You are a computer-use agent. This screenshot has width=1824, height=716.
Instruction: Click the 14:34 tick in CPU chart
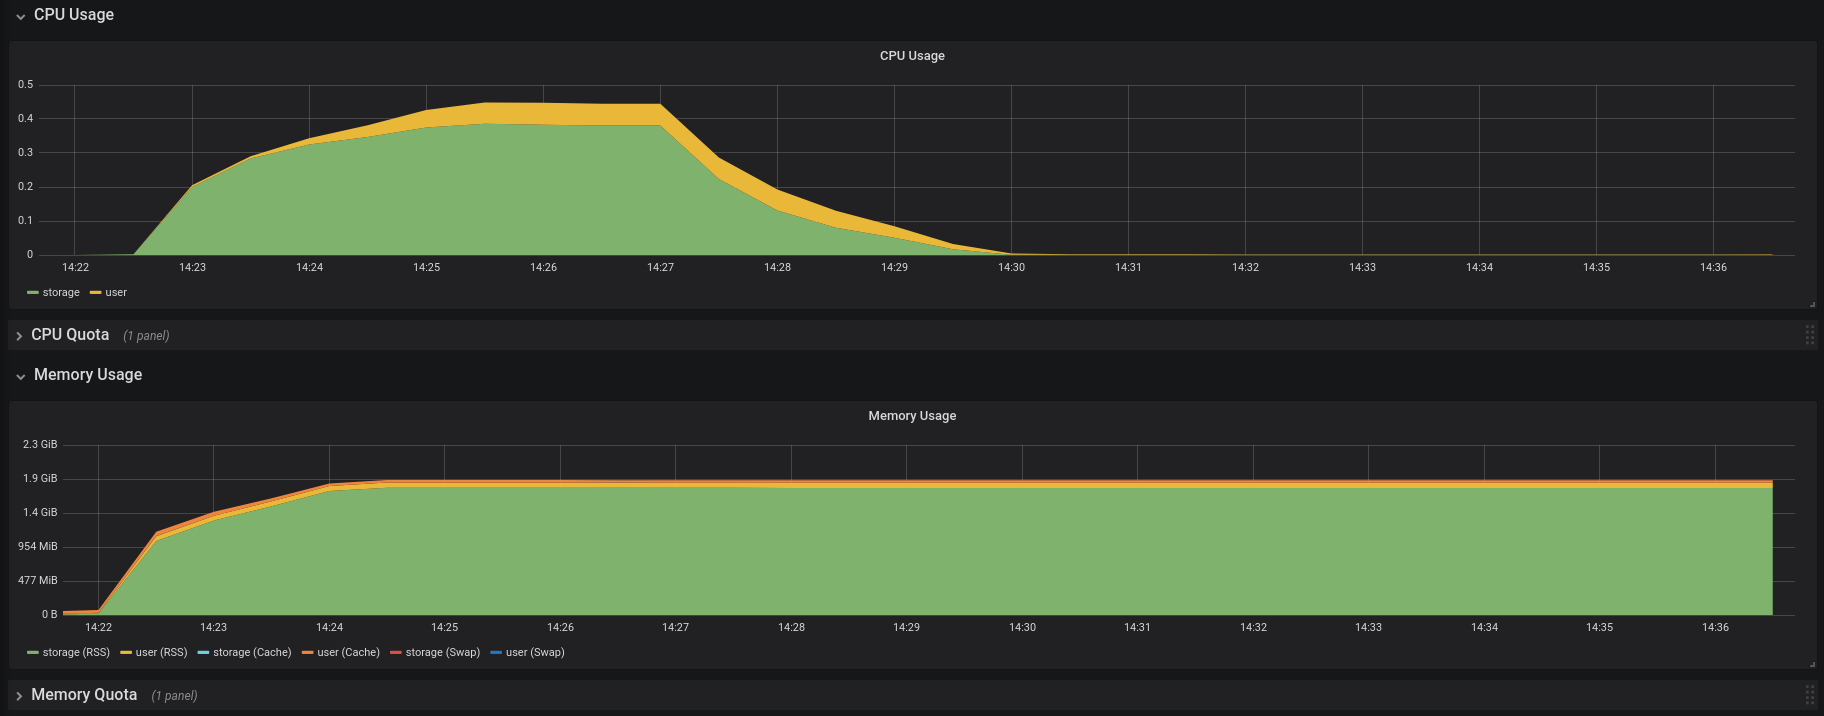click(x=1479, y=268)
